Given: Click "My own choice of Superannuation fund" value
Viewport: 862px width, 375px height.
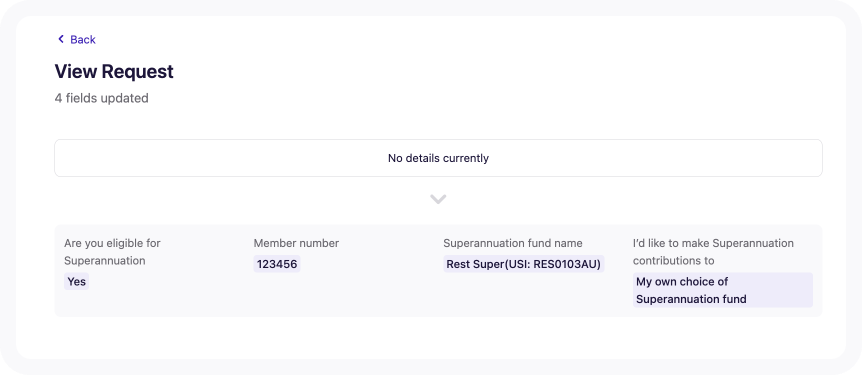Looking at the screenshot, I should [x=722, y=290].
